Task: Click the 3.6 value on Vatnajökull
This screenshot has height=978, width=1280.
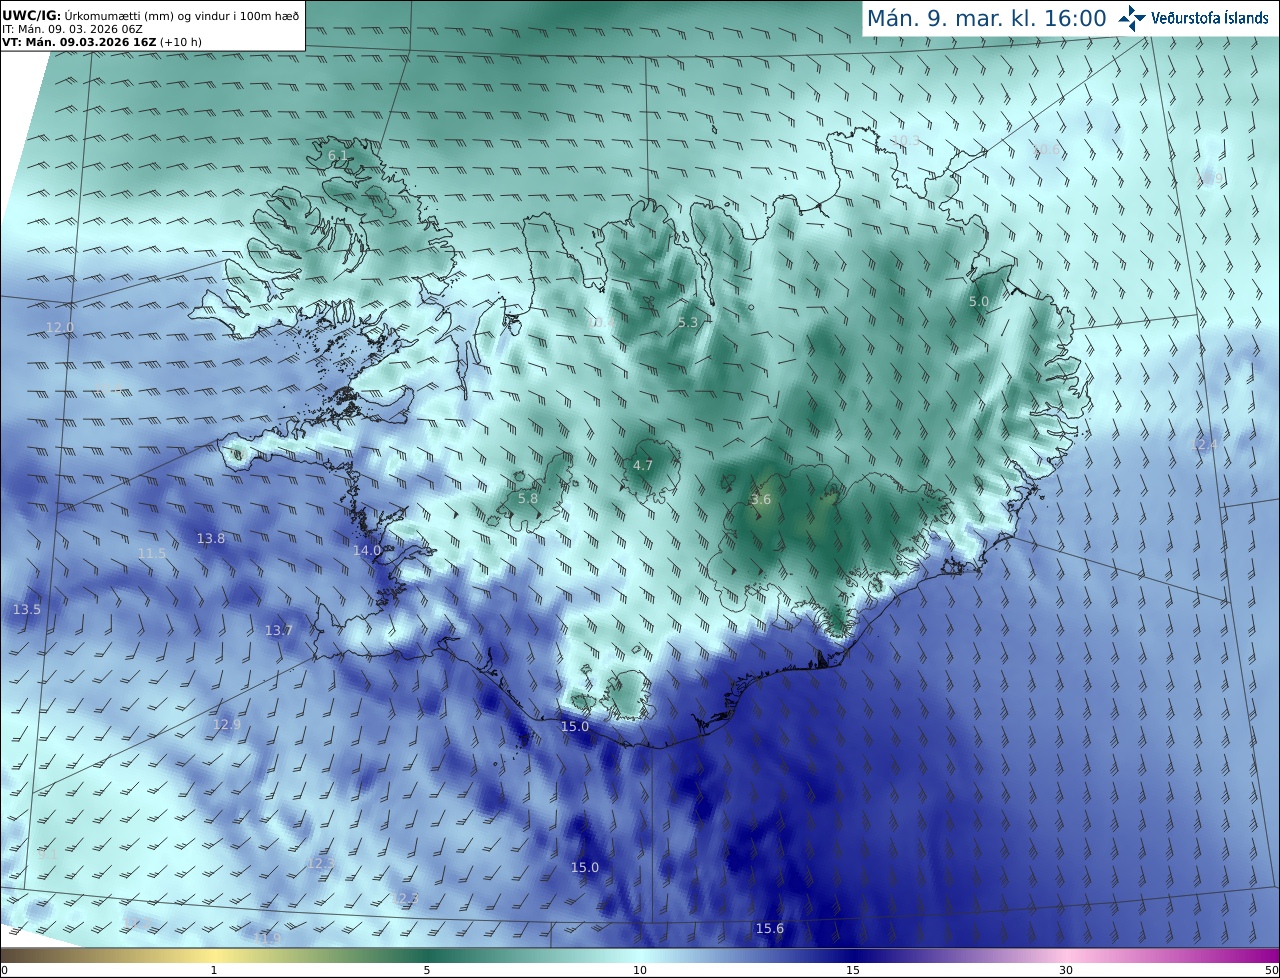Action: click(x=761, y=499)
